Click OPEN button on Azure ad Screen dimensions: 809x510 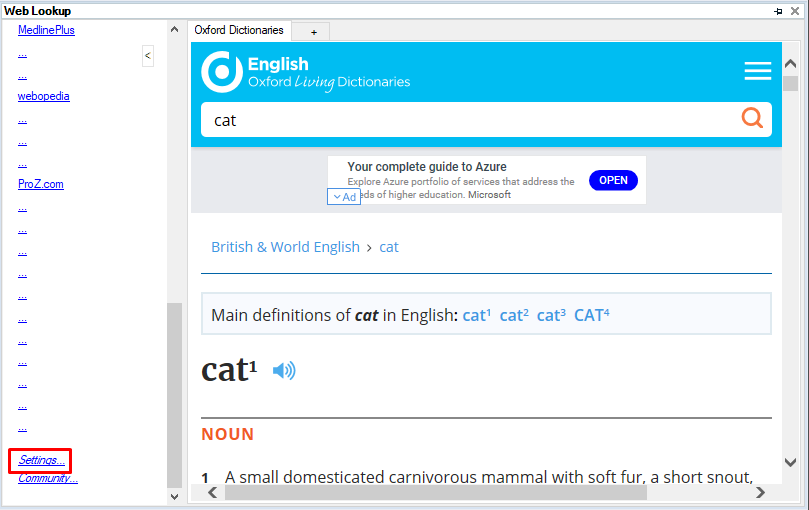click(x=613, y=180)
